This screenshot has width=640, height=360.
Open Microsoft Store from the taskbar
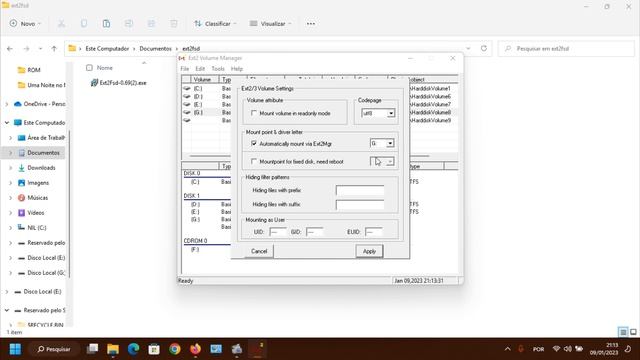point(154,349)
